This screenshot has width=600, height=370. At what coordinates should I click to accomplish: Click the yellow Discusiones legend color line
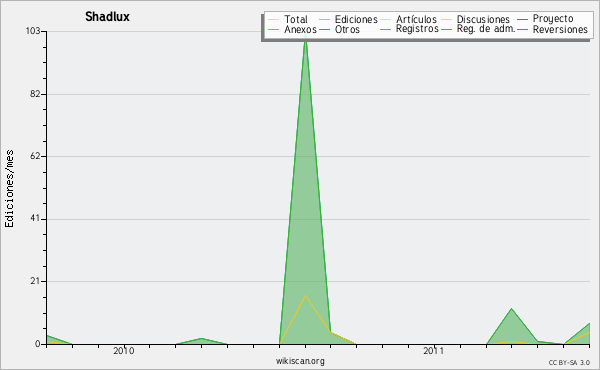(447, 19)
